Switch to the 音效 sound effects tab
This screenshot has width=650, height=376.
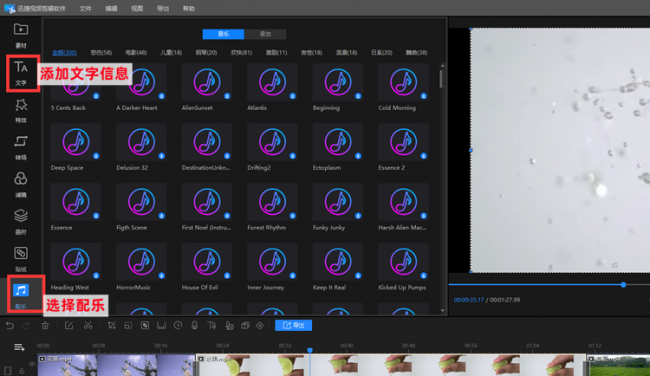click(265, 34)
